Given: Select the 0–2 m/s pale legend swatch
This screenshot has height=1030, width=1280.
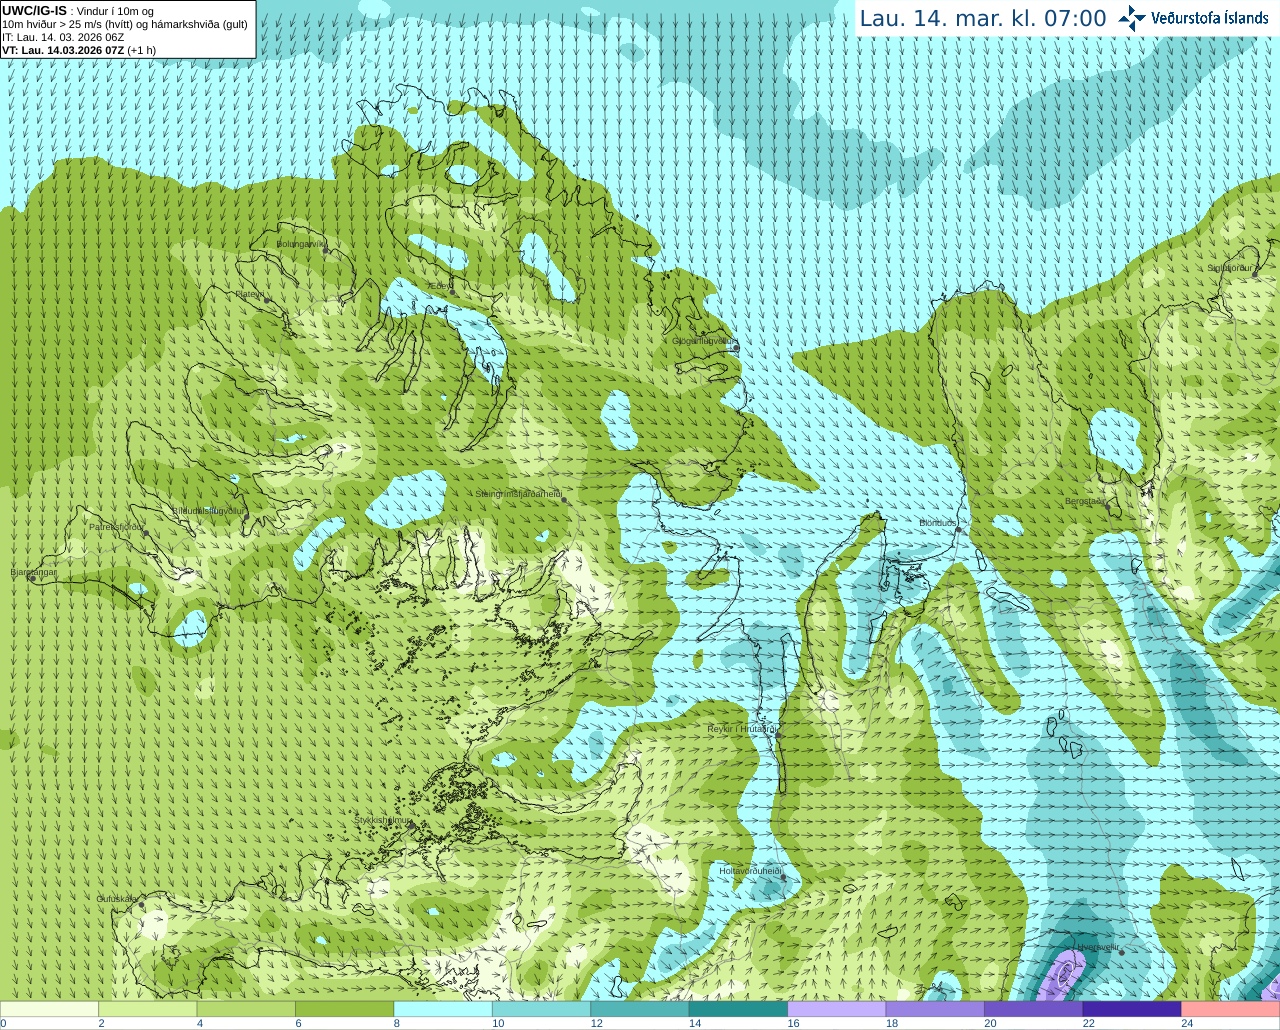Looking at the screenshot, I should pyautogui.click(x=49, y=1009).
